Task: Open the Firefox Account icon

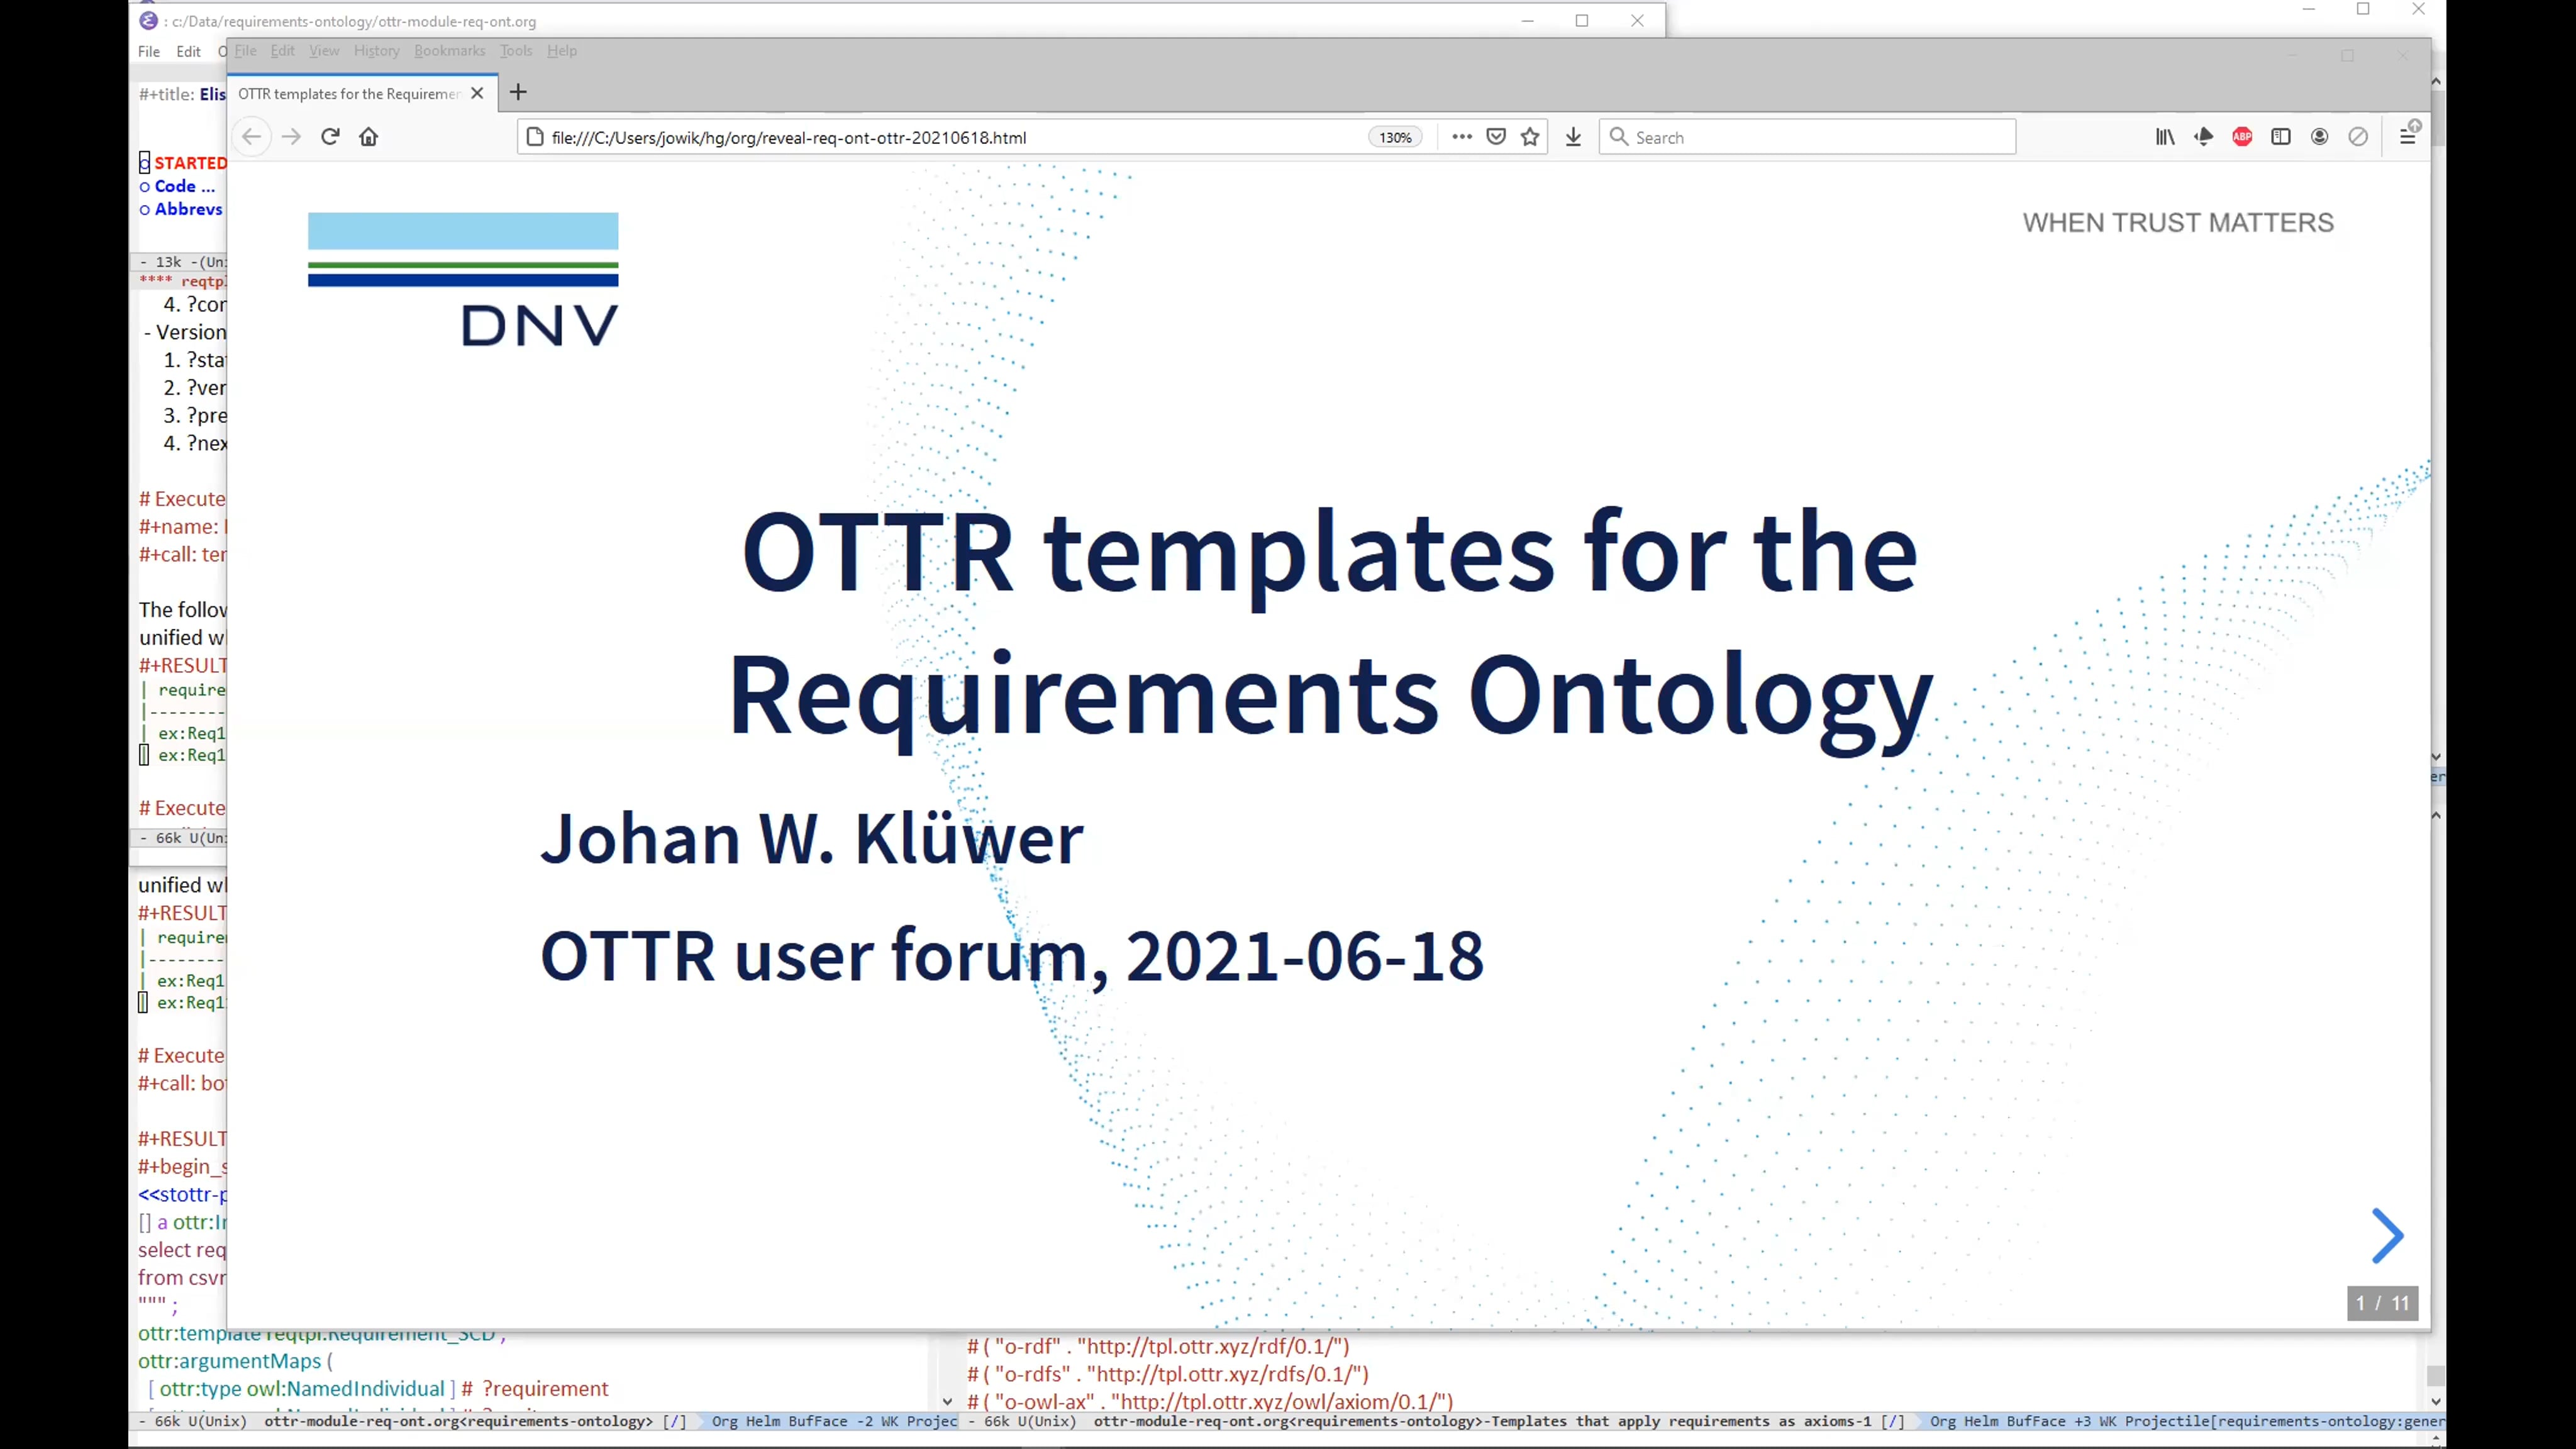Action: [2320, 137]
